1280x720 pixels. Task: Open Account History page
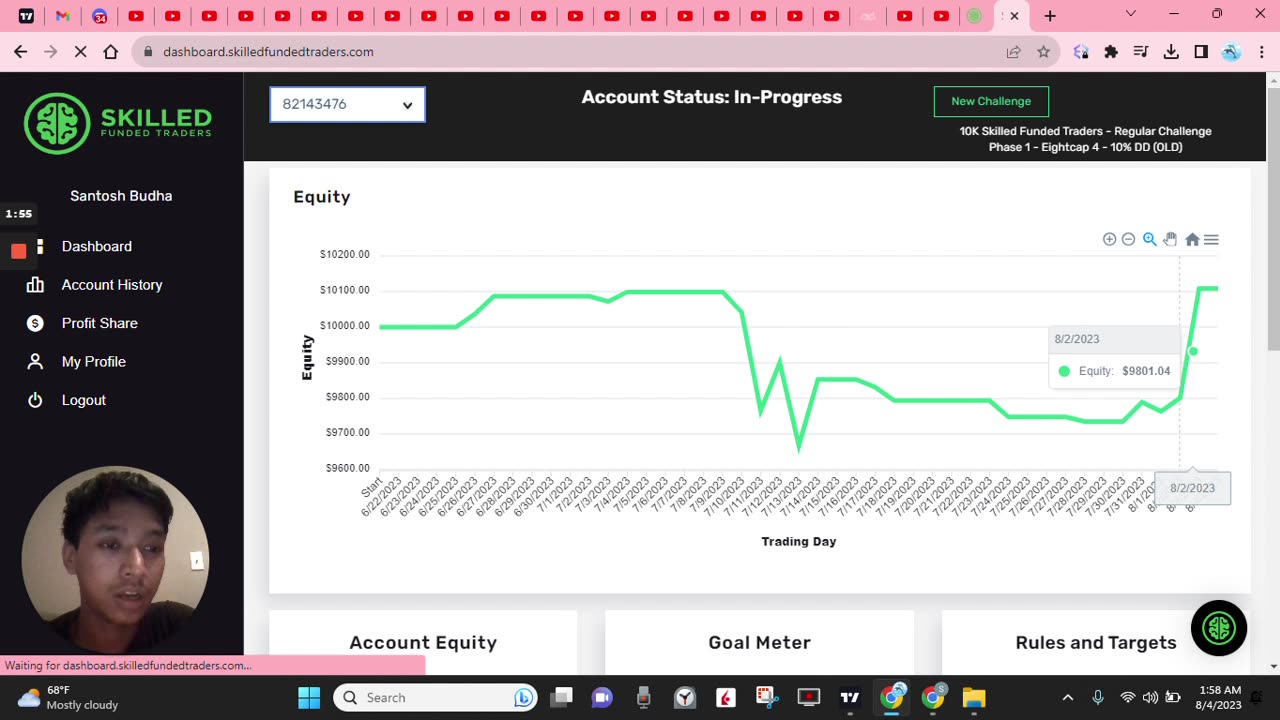point(112,285)
